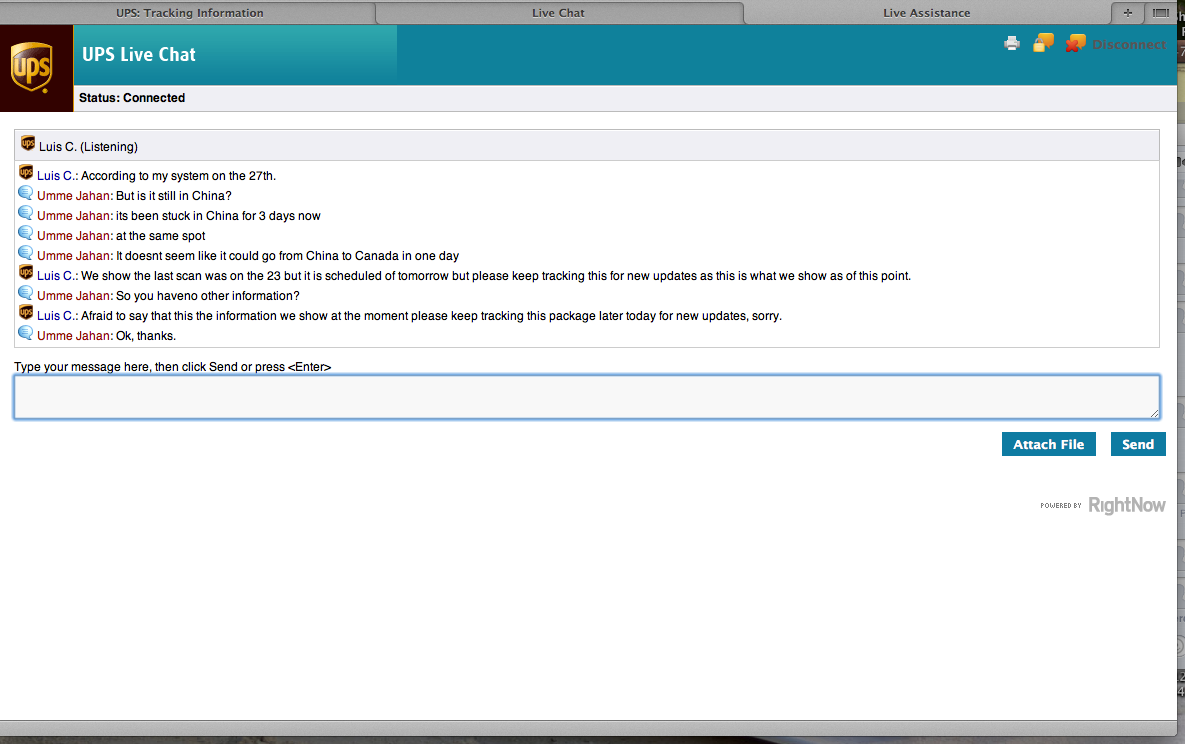
Task: Select the Live Chat tab
Action: (558, 13)
